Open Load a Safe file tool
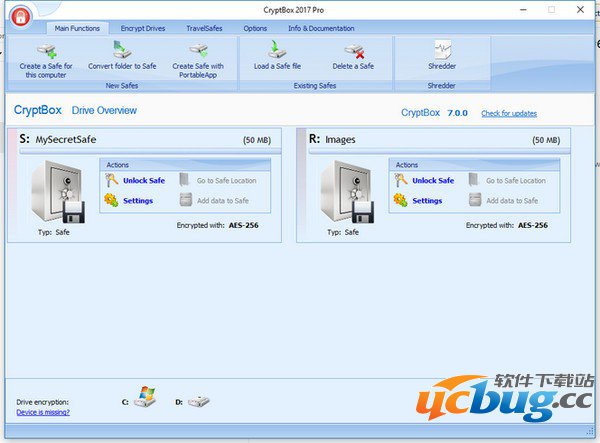Screen dimensions: 600x443 (277, 49)
